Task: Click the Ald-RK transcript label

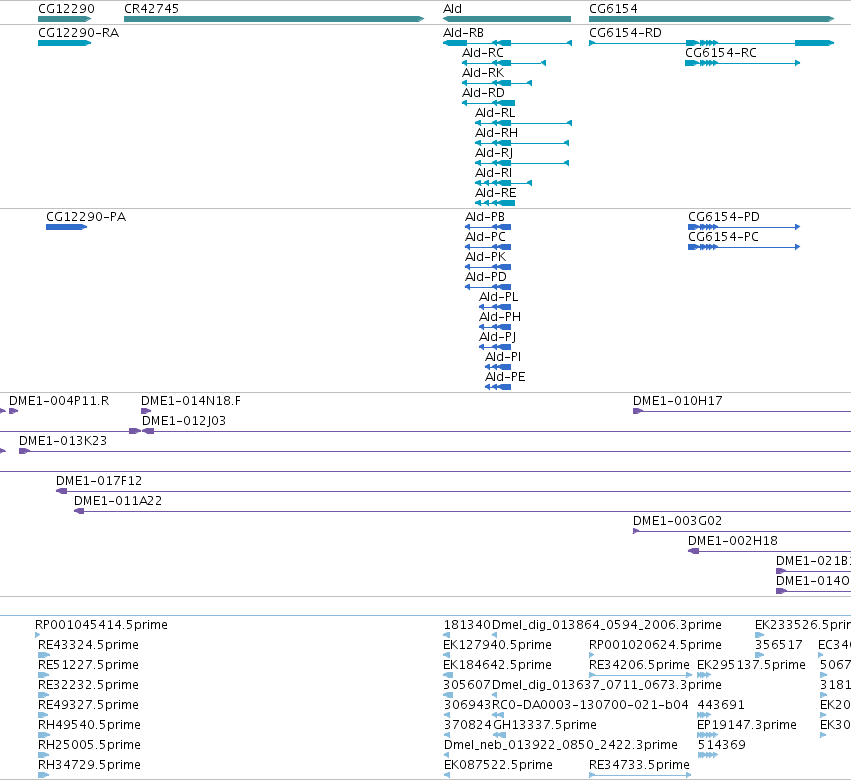Action: pos(483,73)
